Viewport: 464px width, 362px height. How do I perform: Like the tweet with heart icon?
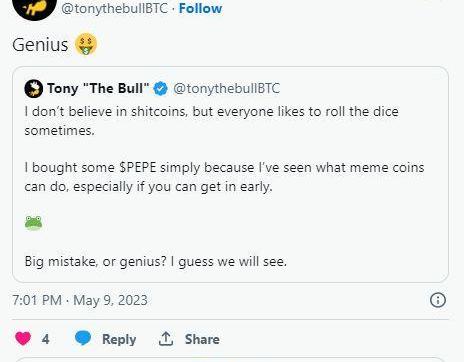[23, 339]
